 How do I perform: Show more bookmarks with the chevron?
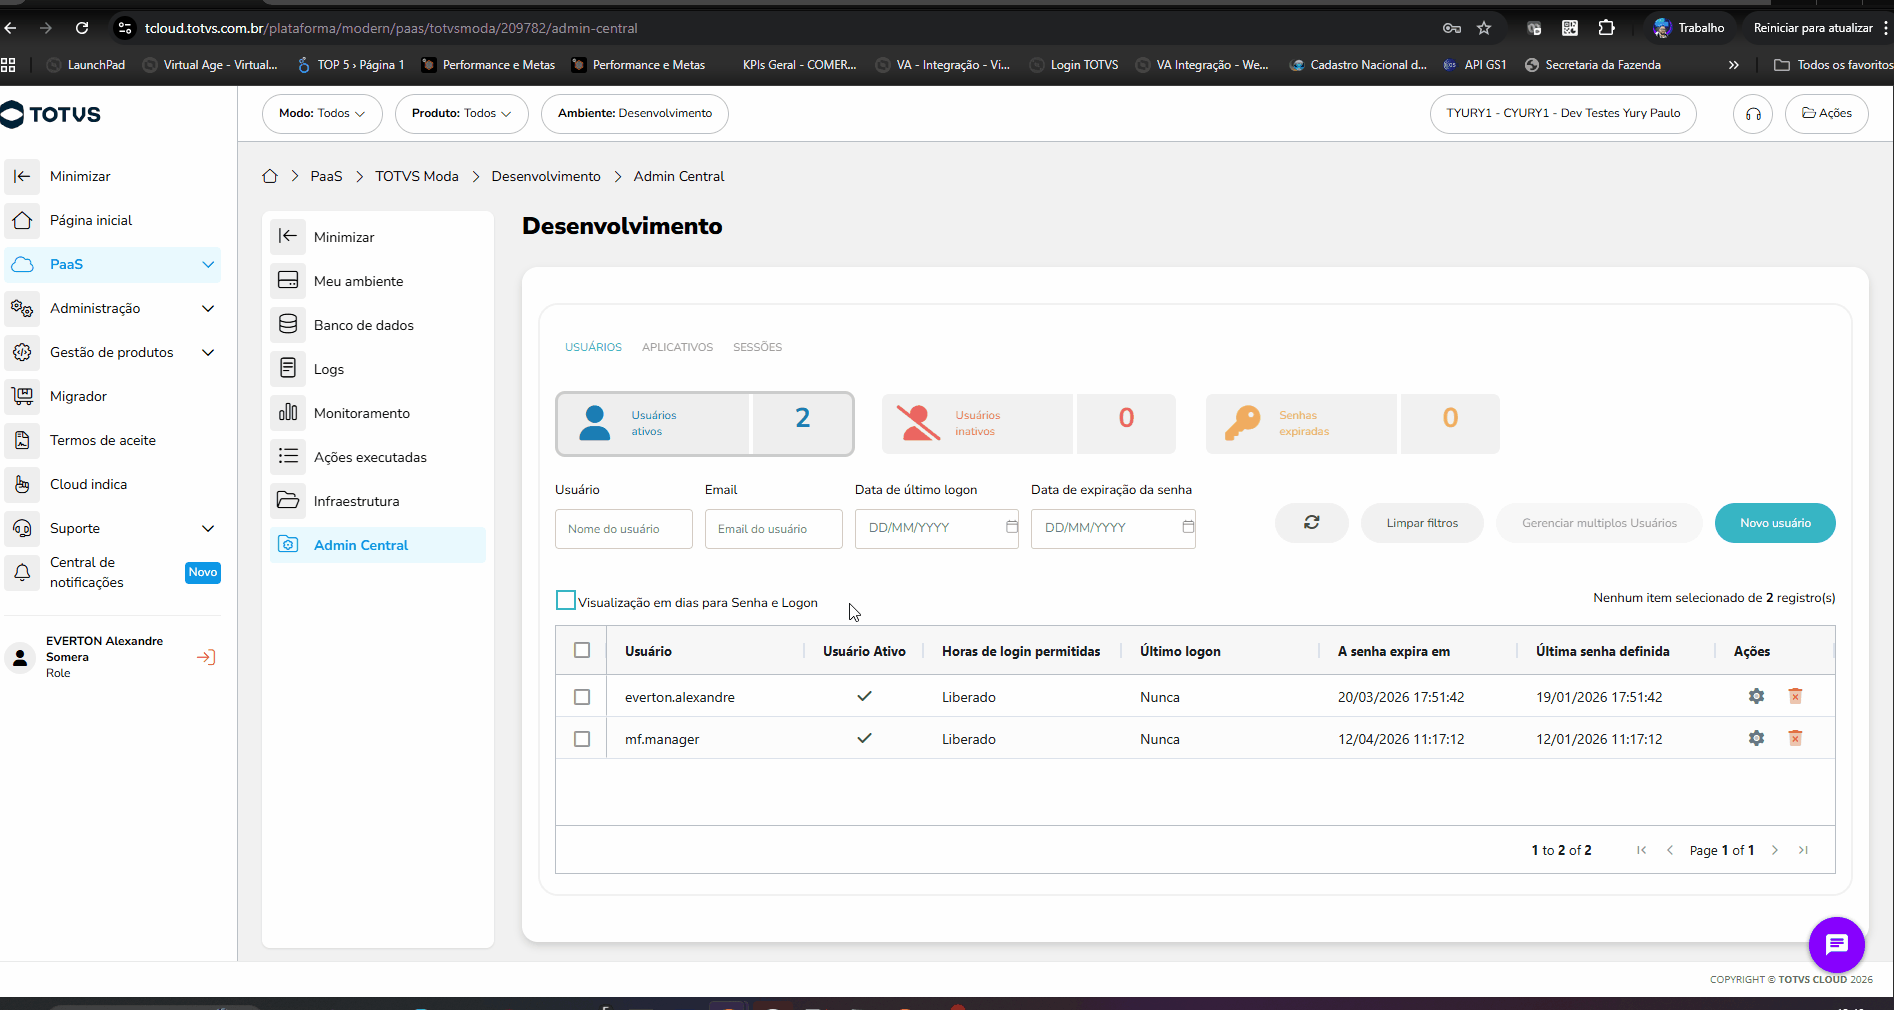1734,65
